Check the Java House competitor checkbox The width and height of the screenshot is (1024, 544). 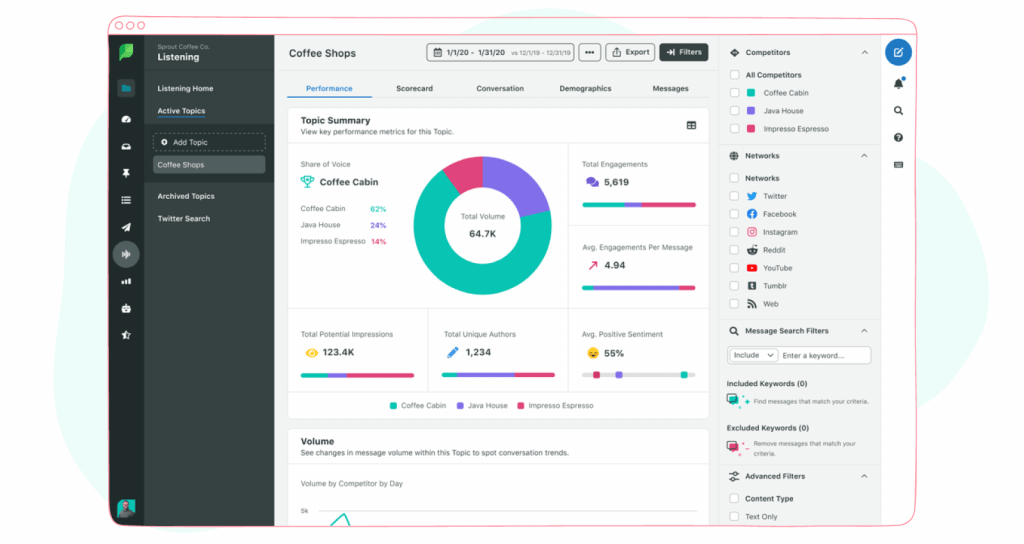tap(734, 111)
